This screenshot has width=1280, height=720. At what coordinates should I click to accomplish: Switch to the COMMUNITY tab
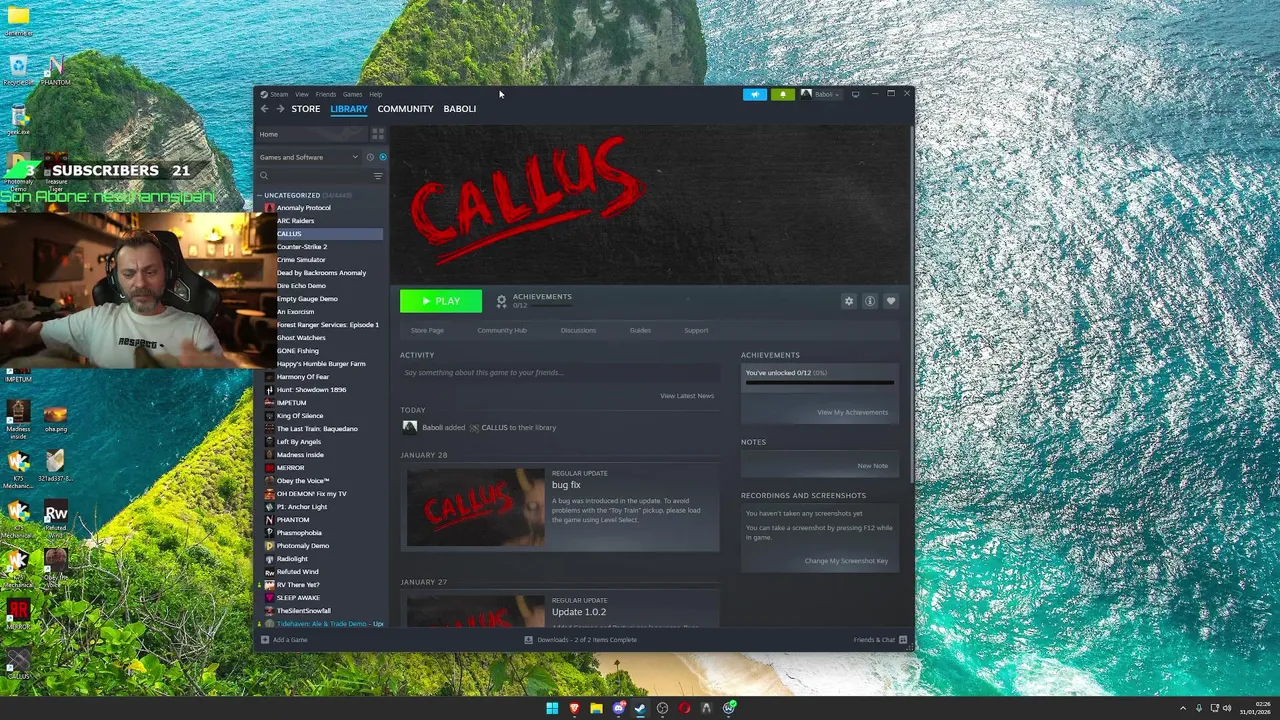tap(406, 109)
